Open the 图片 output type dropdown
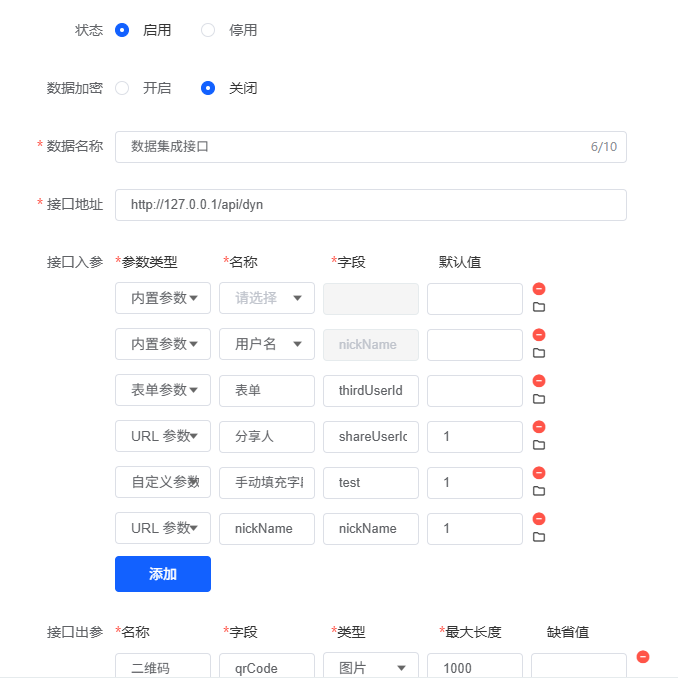Image resolution: width=678 pixels, height=681 pixels. pos(371,668)
